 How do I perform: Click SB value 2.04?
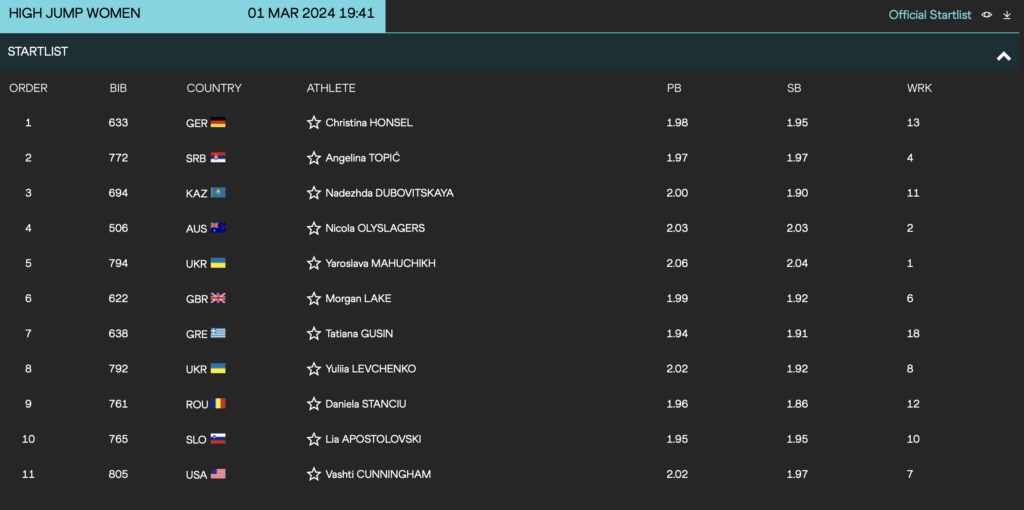[x=797, y=264]
